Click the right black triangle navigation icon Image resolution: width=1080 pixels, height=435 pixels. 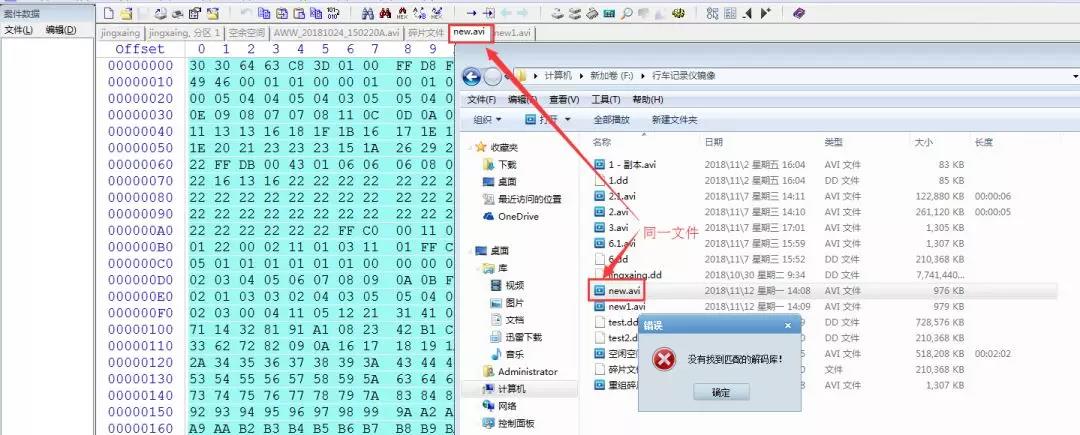pos(765,13)
